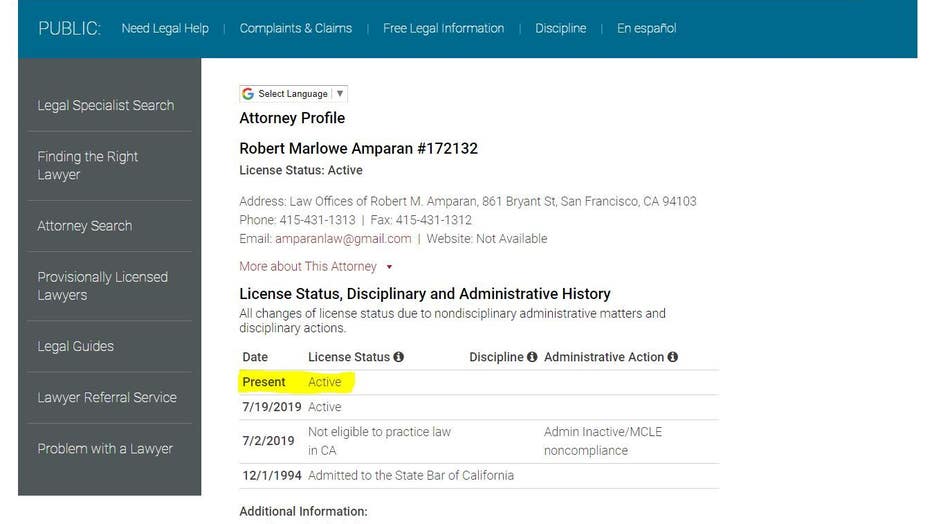Click Problem with a Lawyer sidebar item
Image resolution: width=932 pixels, height=524 pixels.
pyautogui.click(x=105, y=449)
